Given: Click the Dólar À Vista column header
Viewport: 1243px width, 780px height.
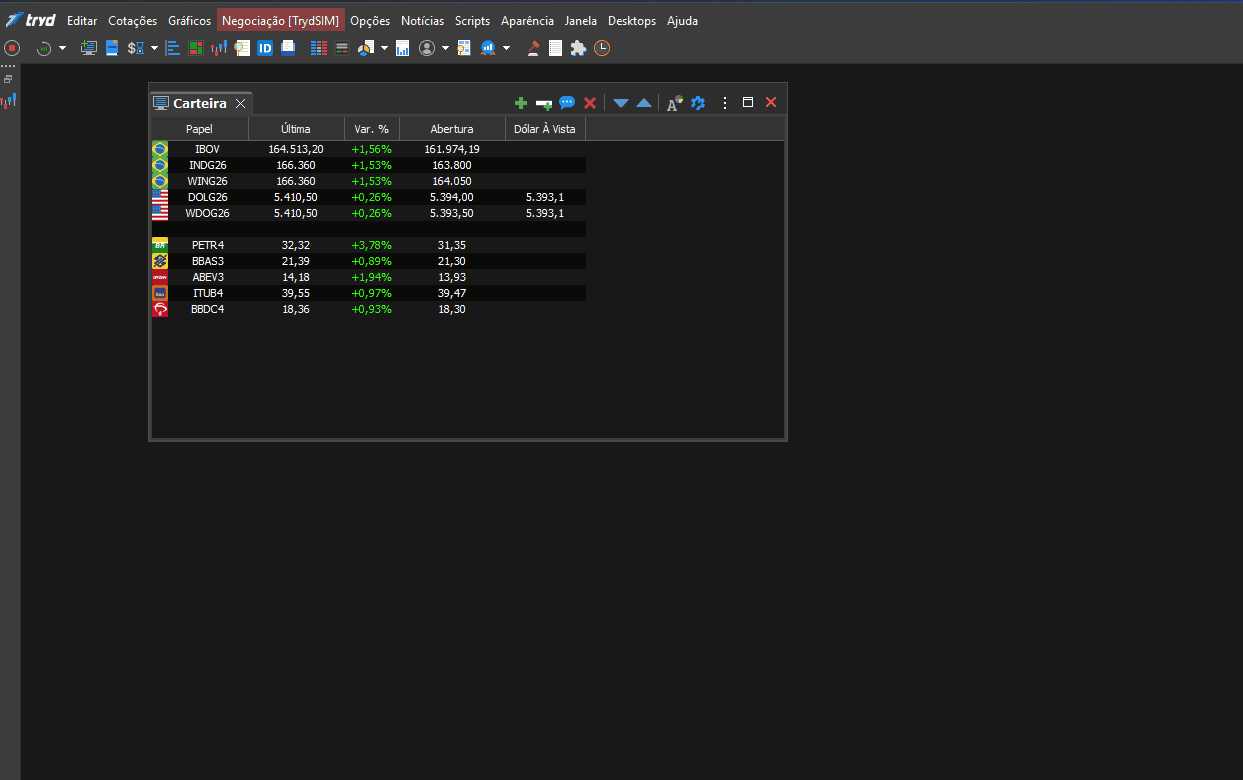Looking at the screenshot, I should pos(545,129).
